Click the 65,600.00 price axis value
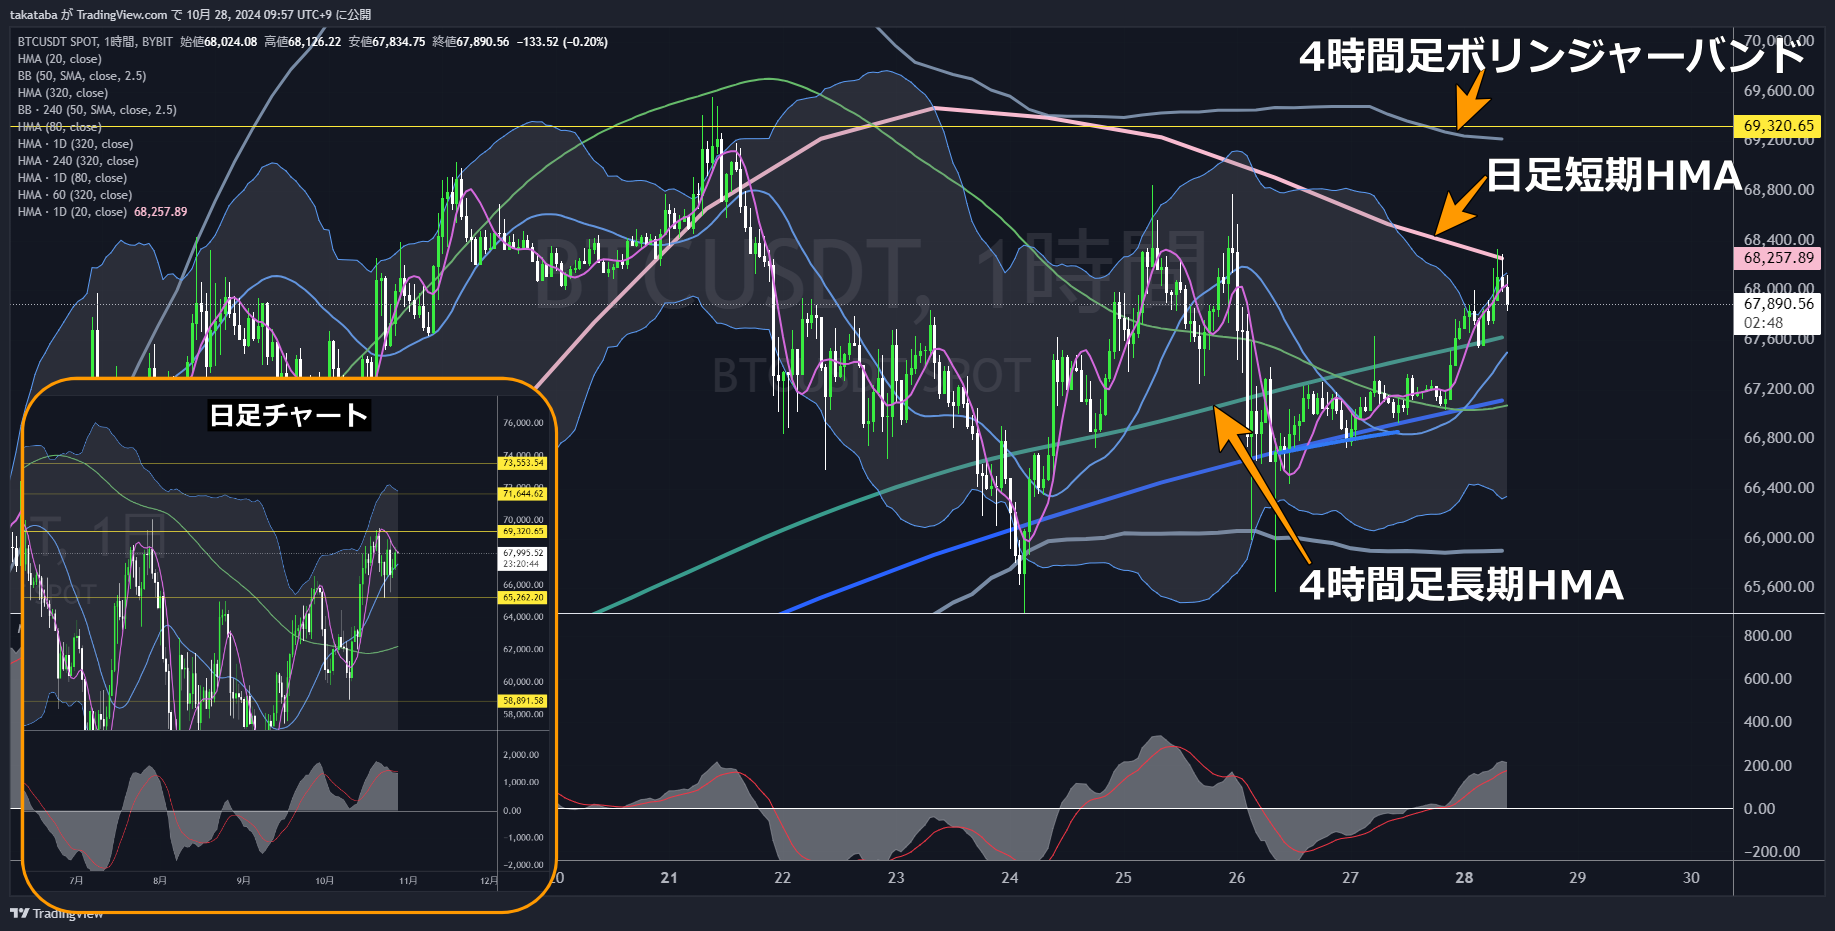 pyautogui.click(x=1778, y=587)
